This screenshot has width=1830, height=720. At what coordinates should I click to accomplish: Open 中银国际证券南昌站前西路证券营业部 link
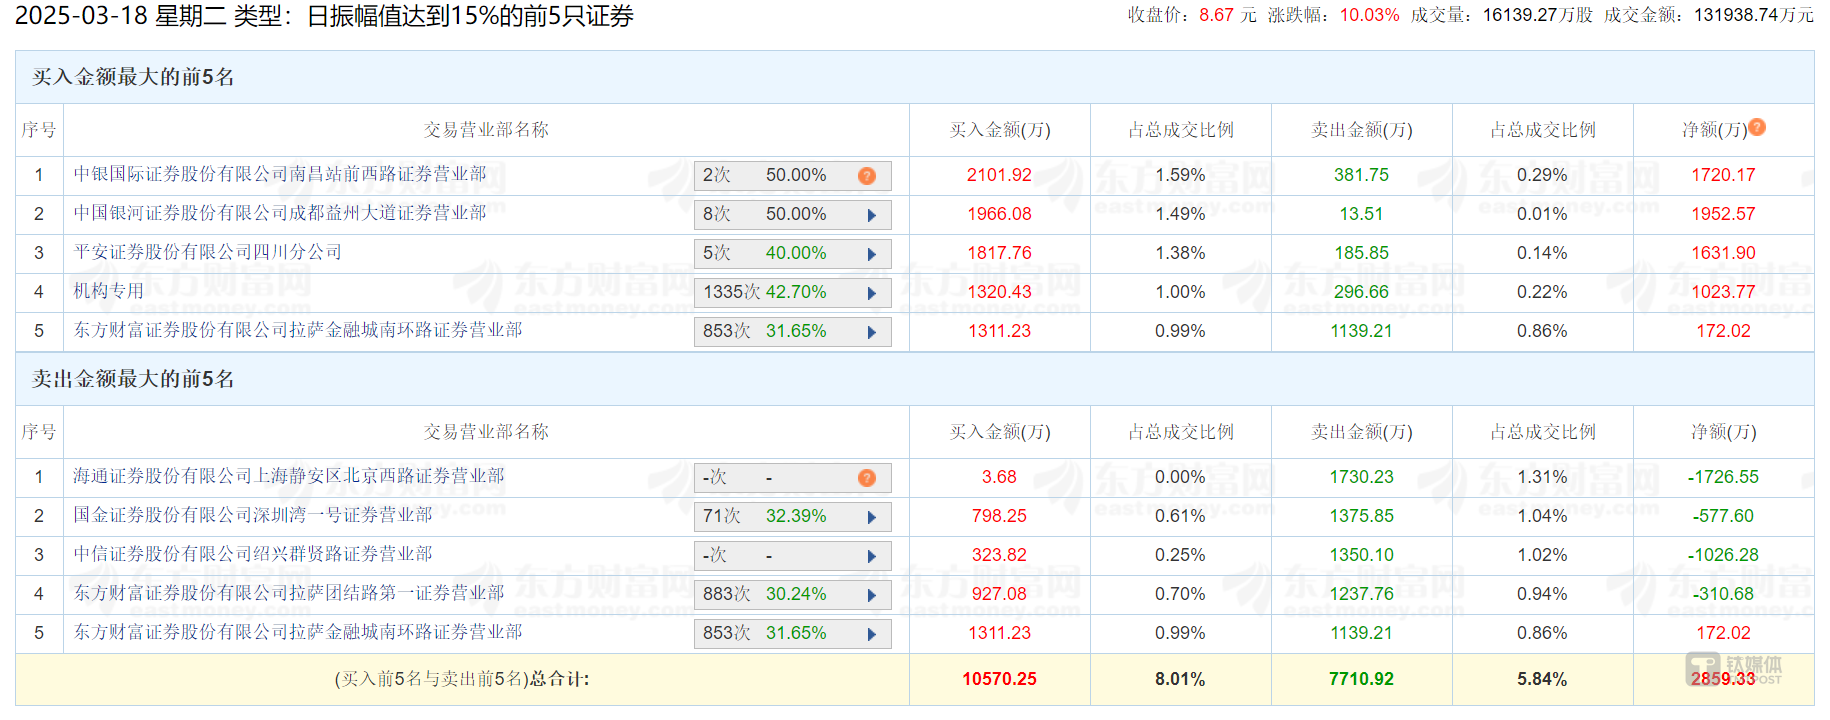click(280, 174)
